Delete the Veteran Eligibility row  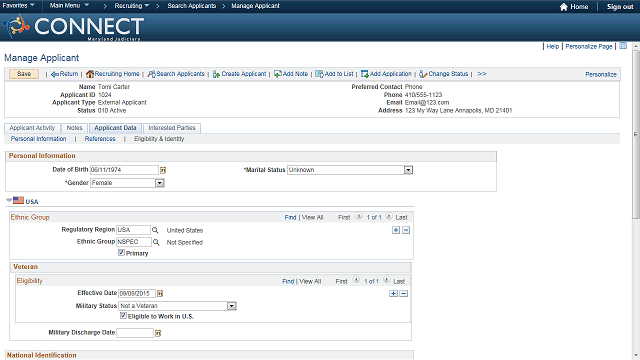(404, 293)
